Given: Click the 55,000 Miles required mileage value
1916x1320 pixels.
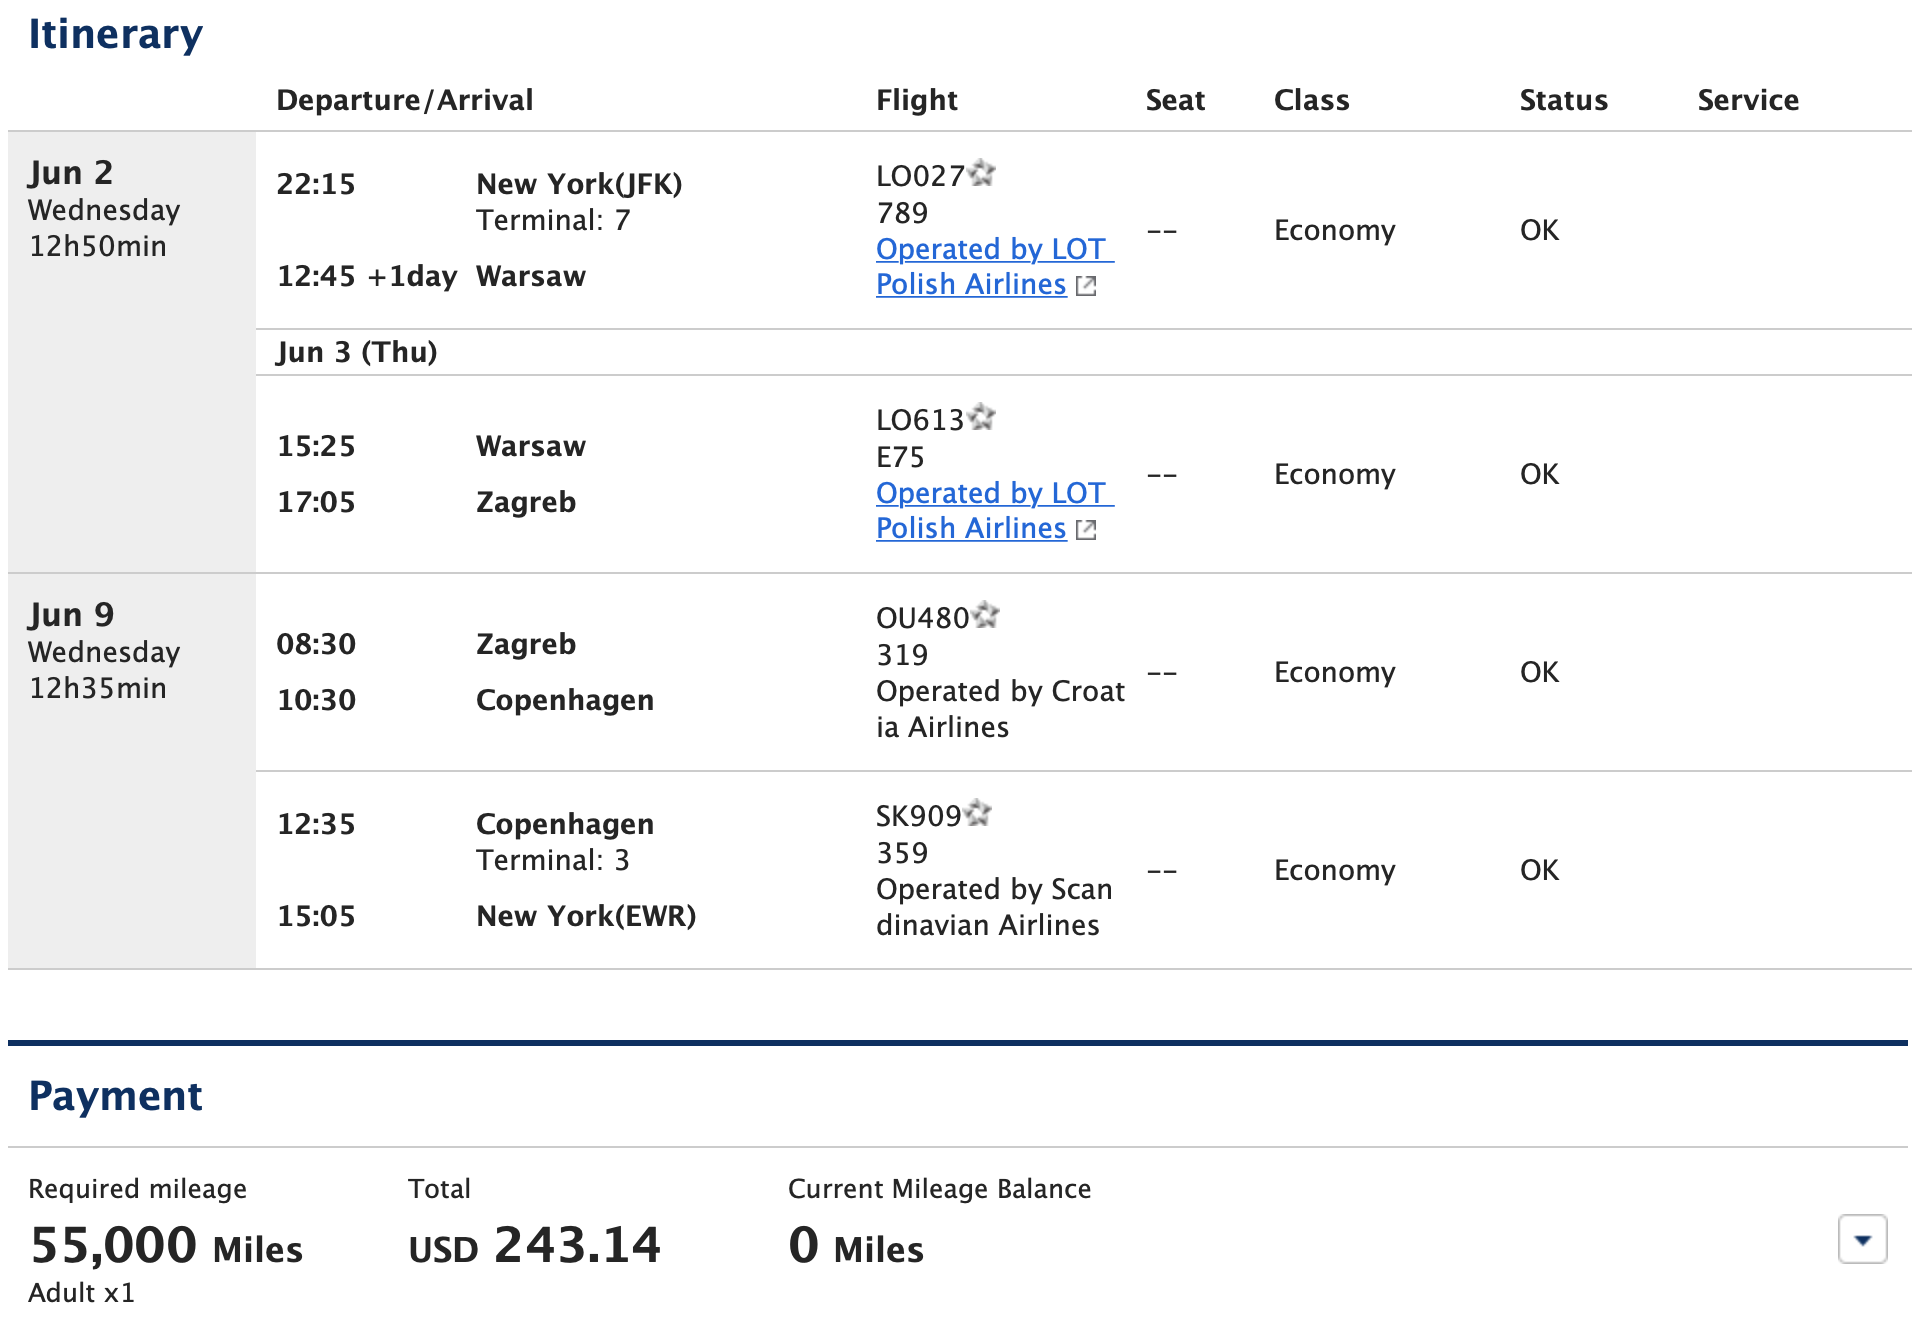Looking at the screenshot, I should pos(165,1245).
